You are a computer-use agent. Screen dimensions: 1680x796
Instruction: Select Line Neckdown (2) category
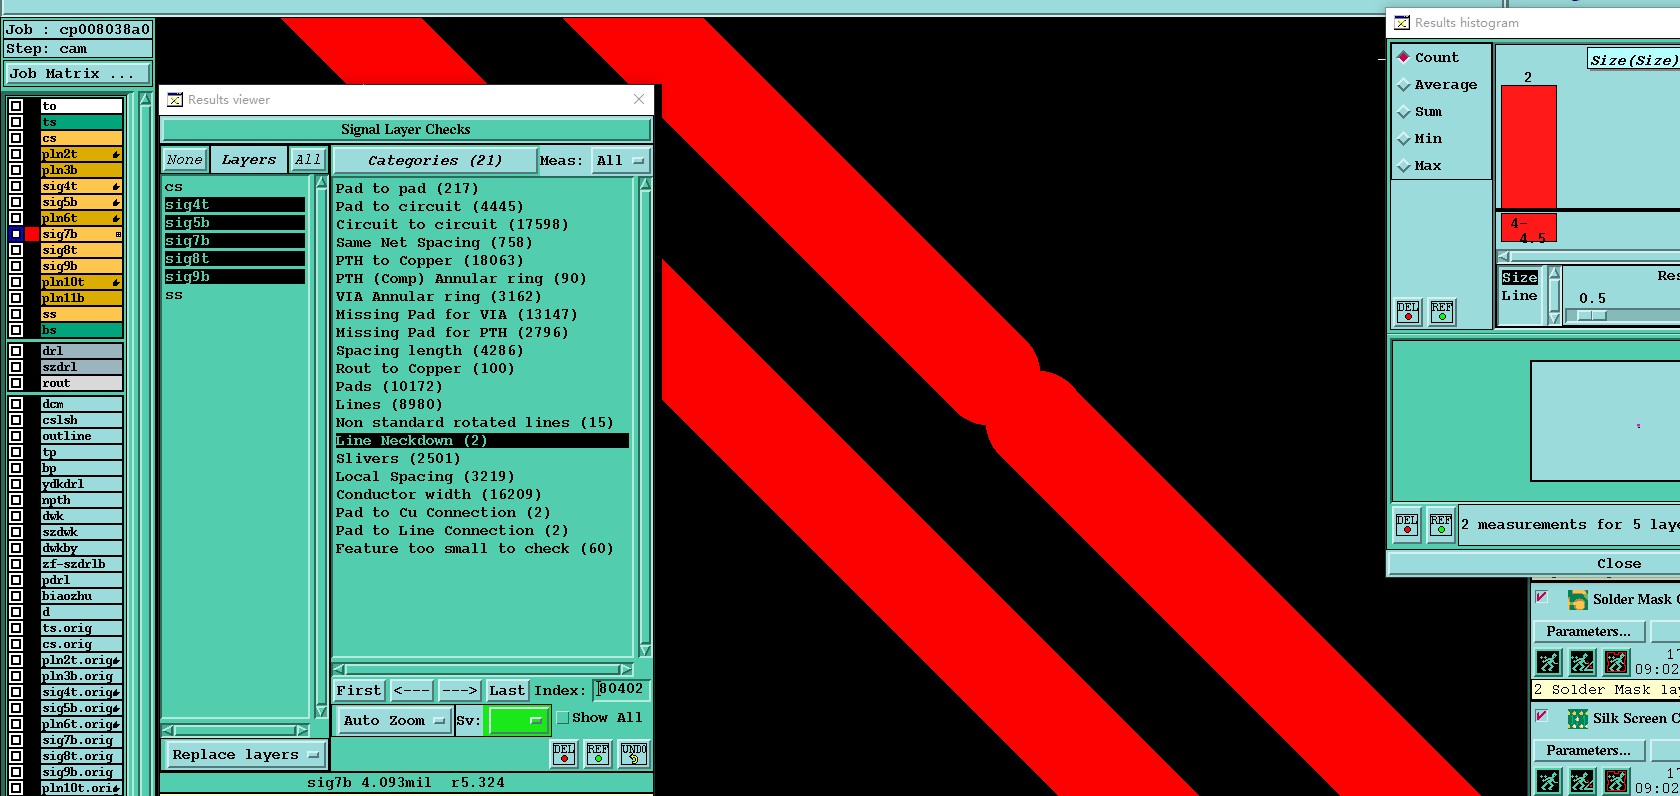[482, 441]
